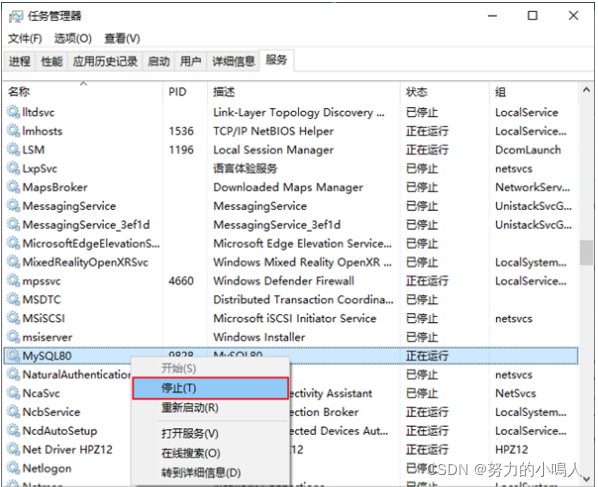
Task: Switch to the 性能 tab
Action: (x=51, y=61)
